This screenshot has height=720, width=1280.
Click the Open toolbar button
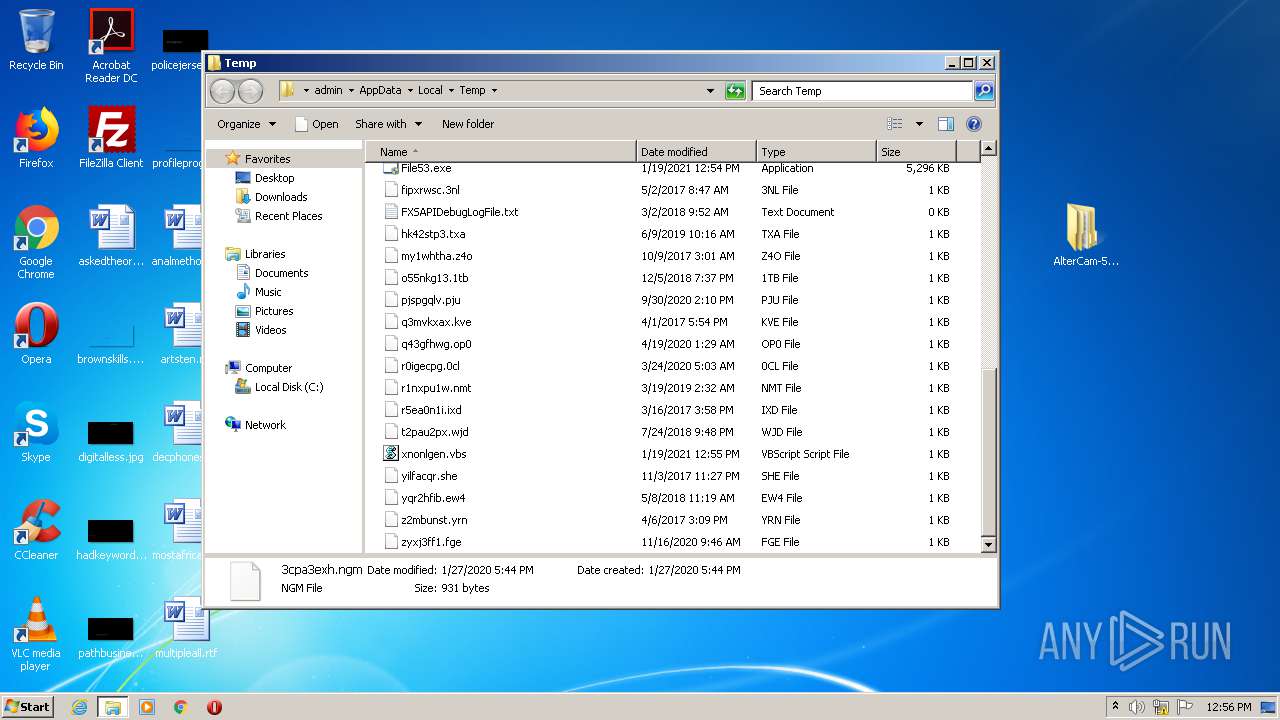pos(316,124)
